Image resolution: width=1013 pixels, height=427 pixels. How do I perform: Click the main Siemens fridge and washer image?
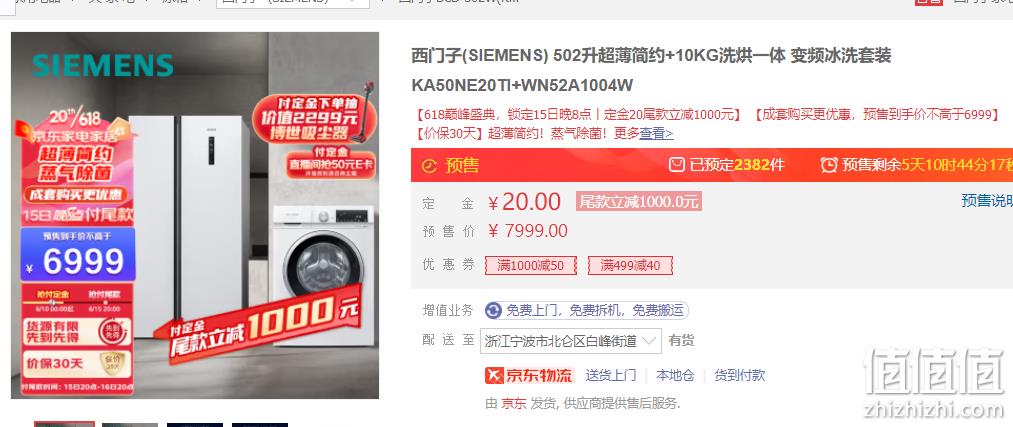tap(195, 215)
